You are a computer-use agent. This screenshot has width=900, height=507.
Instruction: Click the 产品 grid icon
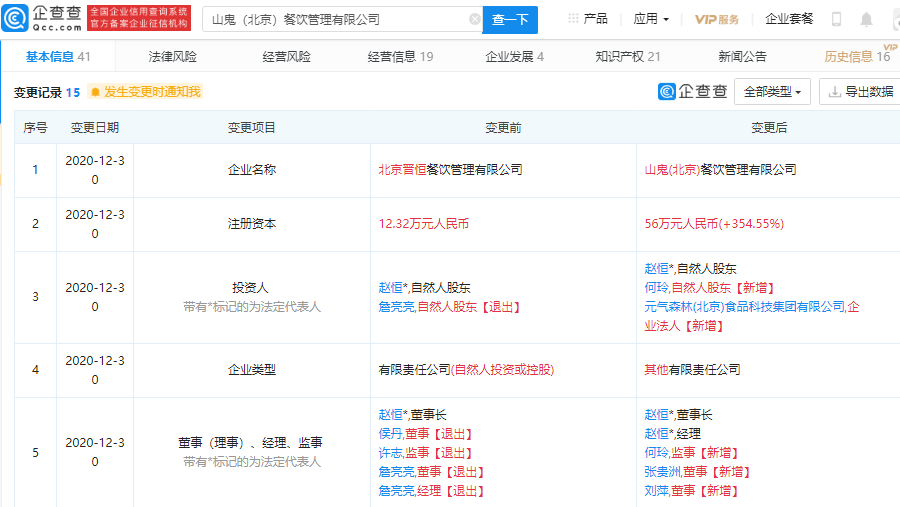pos(573,19)
